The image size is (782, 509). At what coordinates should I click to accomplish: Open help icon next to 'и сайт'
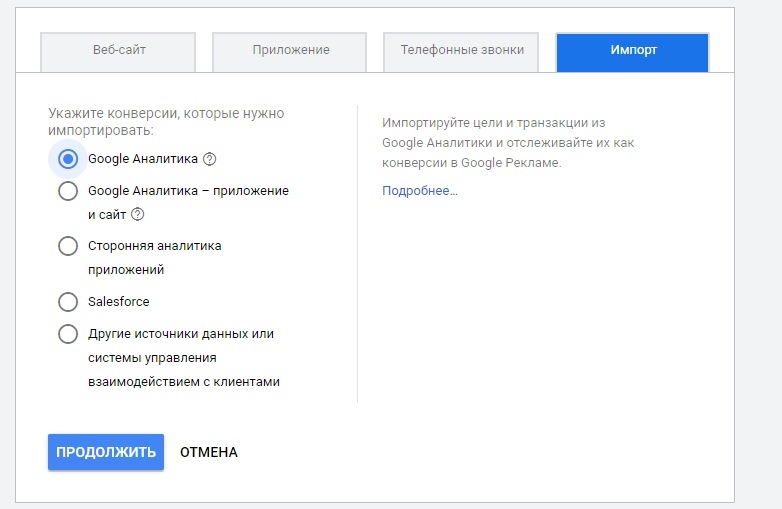click(138, 214)
